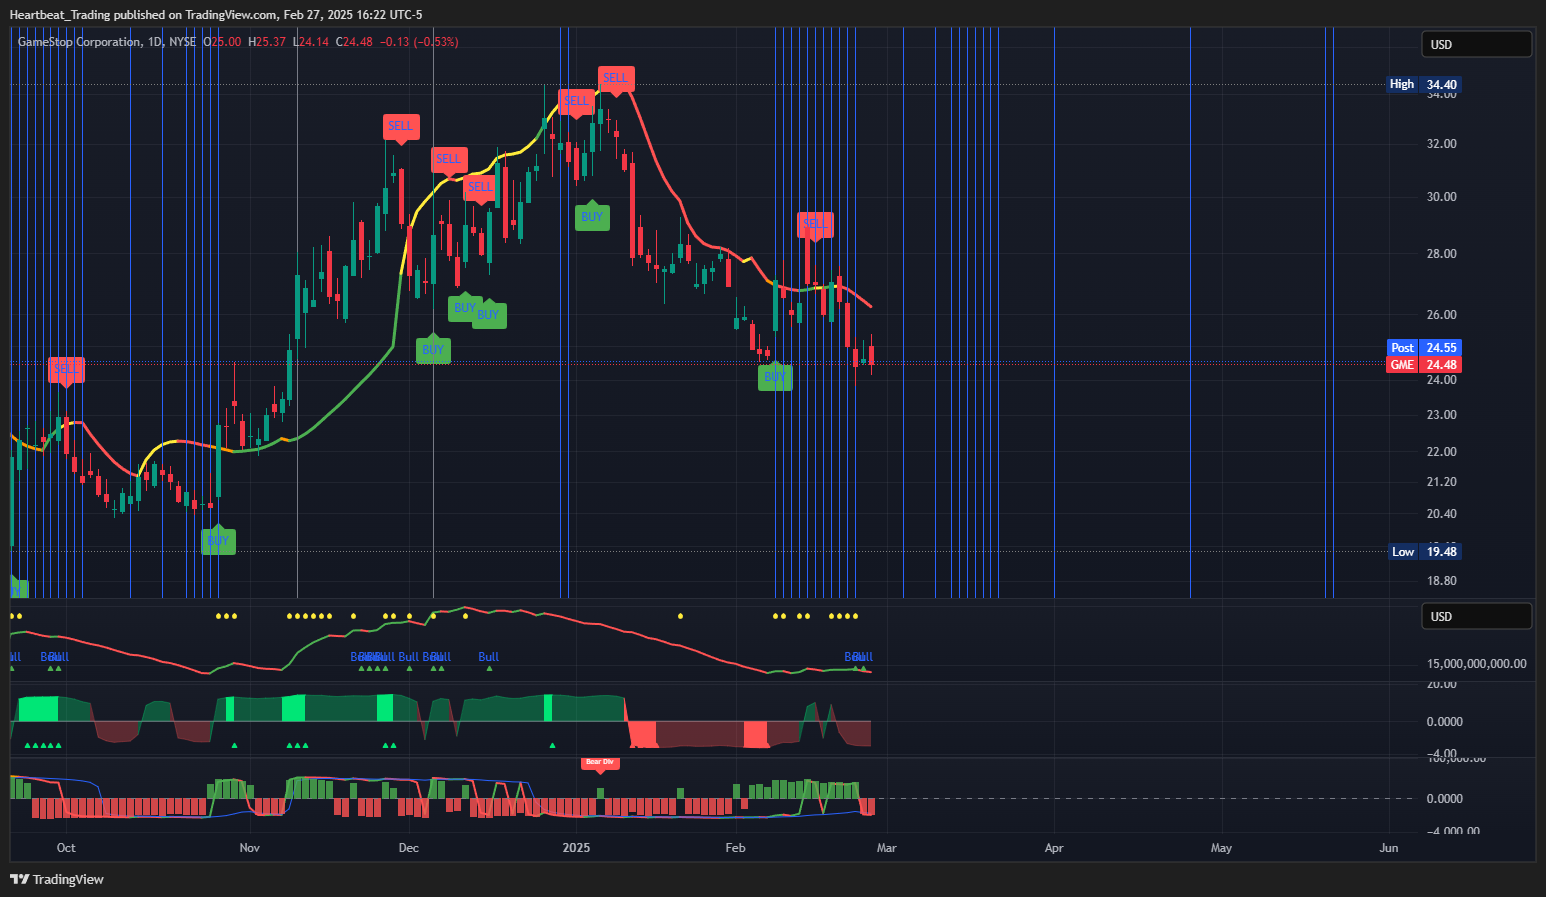1546x897 pixels.
Task: Click the 18.80 price axis label
Action: (x=1442, y=581)
